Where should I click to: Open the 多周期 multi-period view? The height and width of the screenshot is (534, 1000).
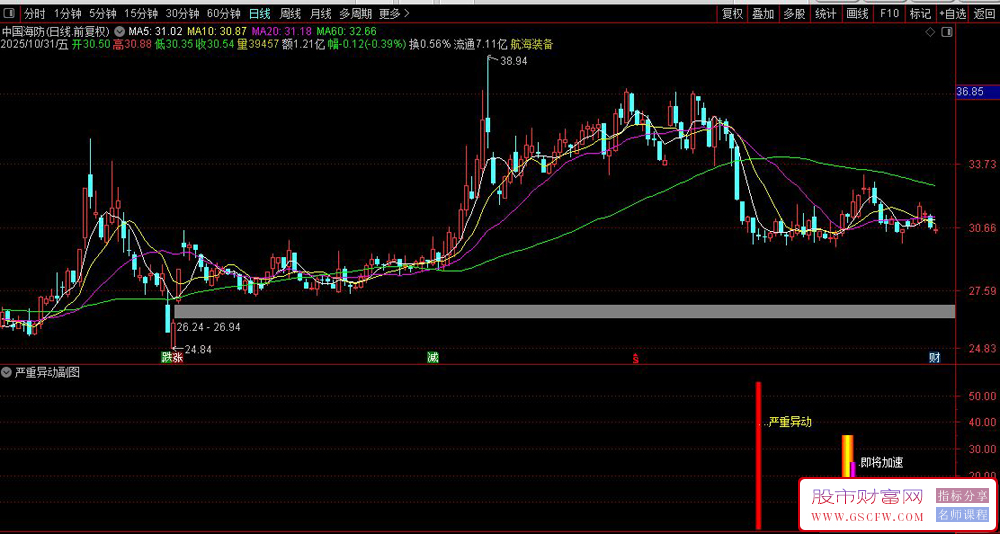355,13
